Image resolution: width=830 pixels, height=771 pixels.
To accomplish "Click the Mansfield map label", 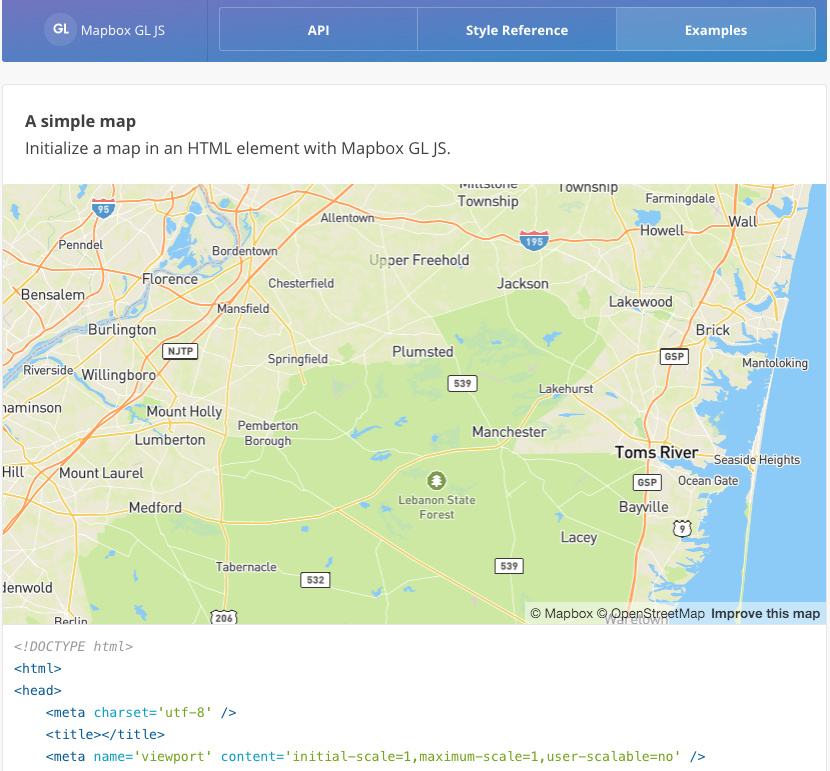I will coord(243,309).
